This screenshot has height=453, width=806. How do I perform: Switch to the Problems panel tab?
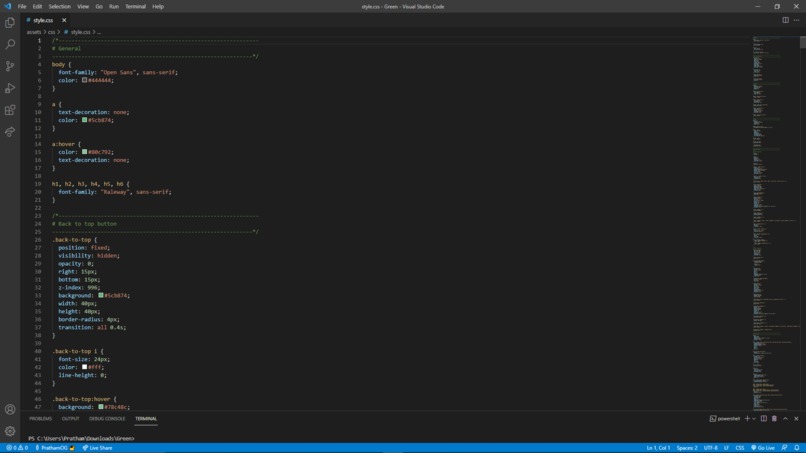pyautogui.click(x=41, y=419)
